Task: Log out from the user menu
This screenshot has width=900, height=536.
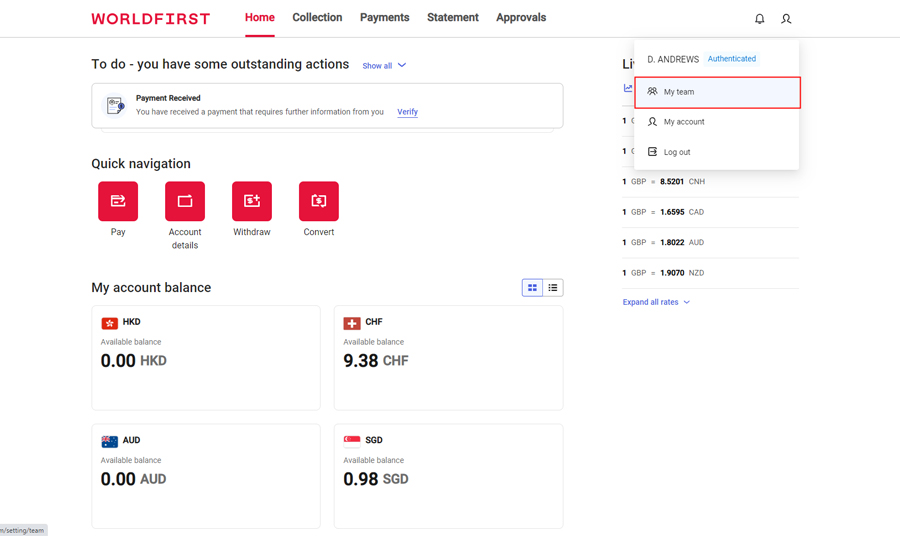Action: 677,152
